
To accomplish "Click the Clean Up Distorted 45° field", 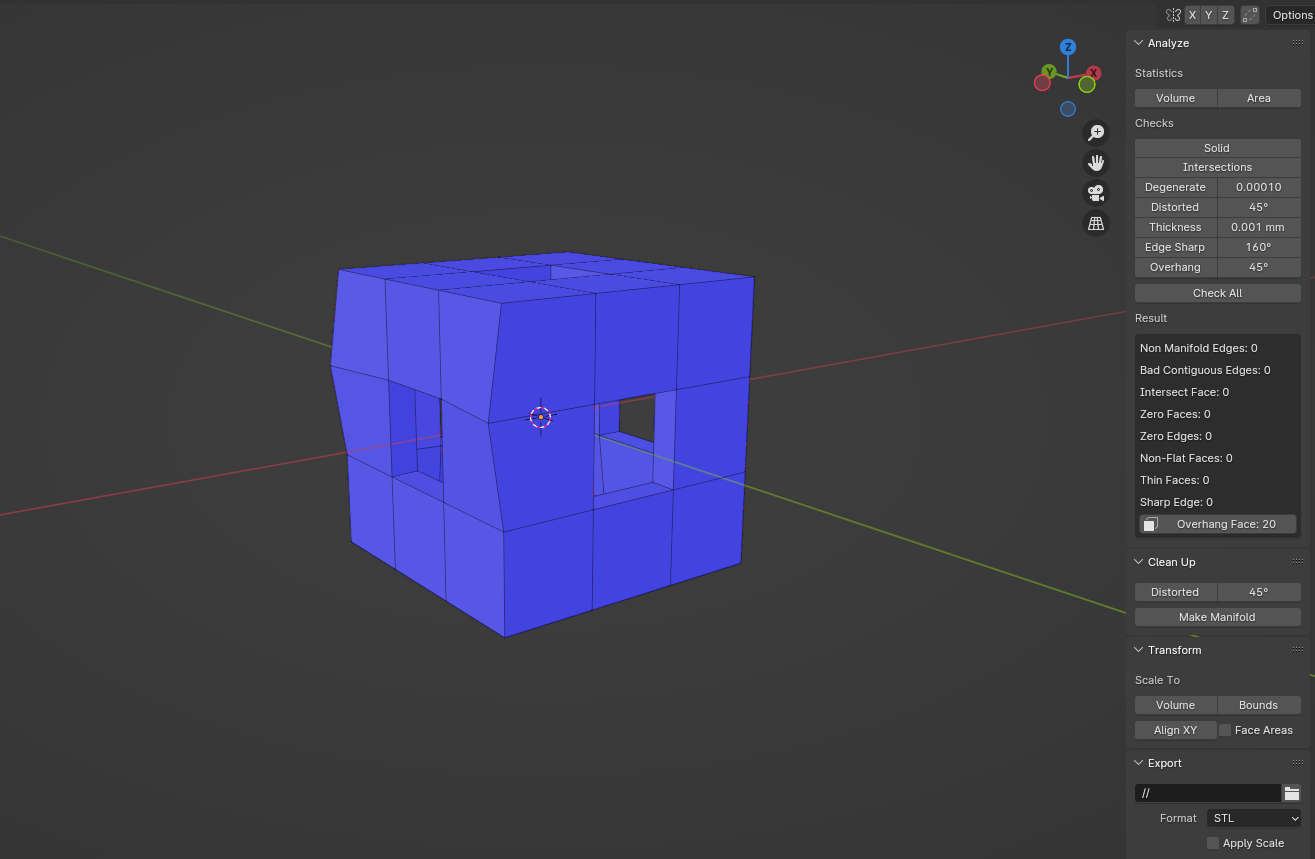I will pyautogui.click(x=1259, y=592).
